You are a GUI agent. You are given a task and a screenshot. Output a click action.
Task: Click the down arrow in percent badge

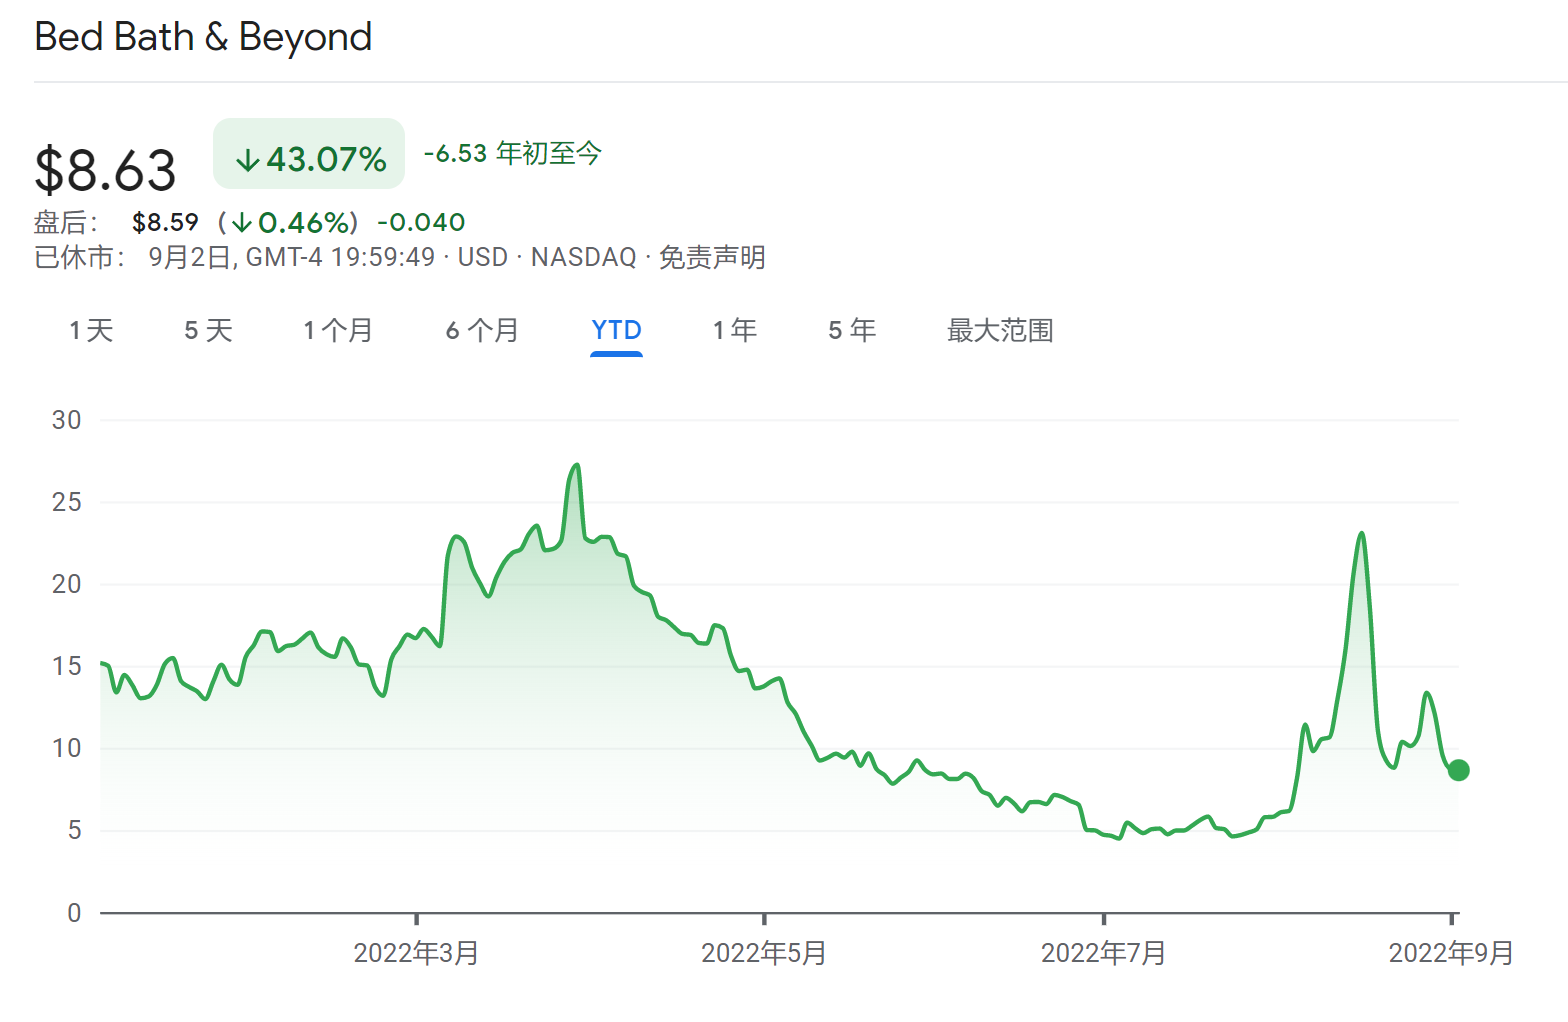(x=247, y=160)
